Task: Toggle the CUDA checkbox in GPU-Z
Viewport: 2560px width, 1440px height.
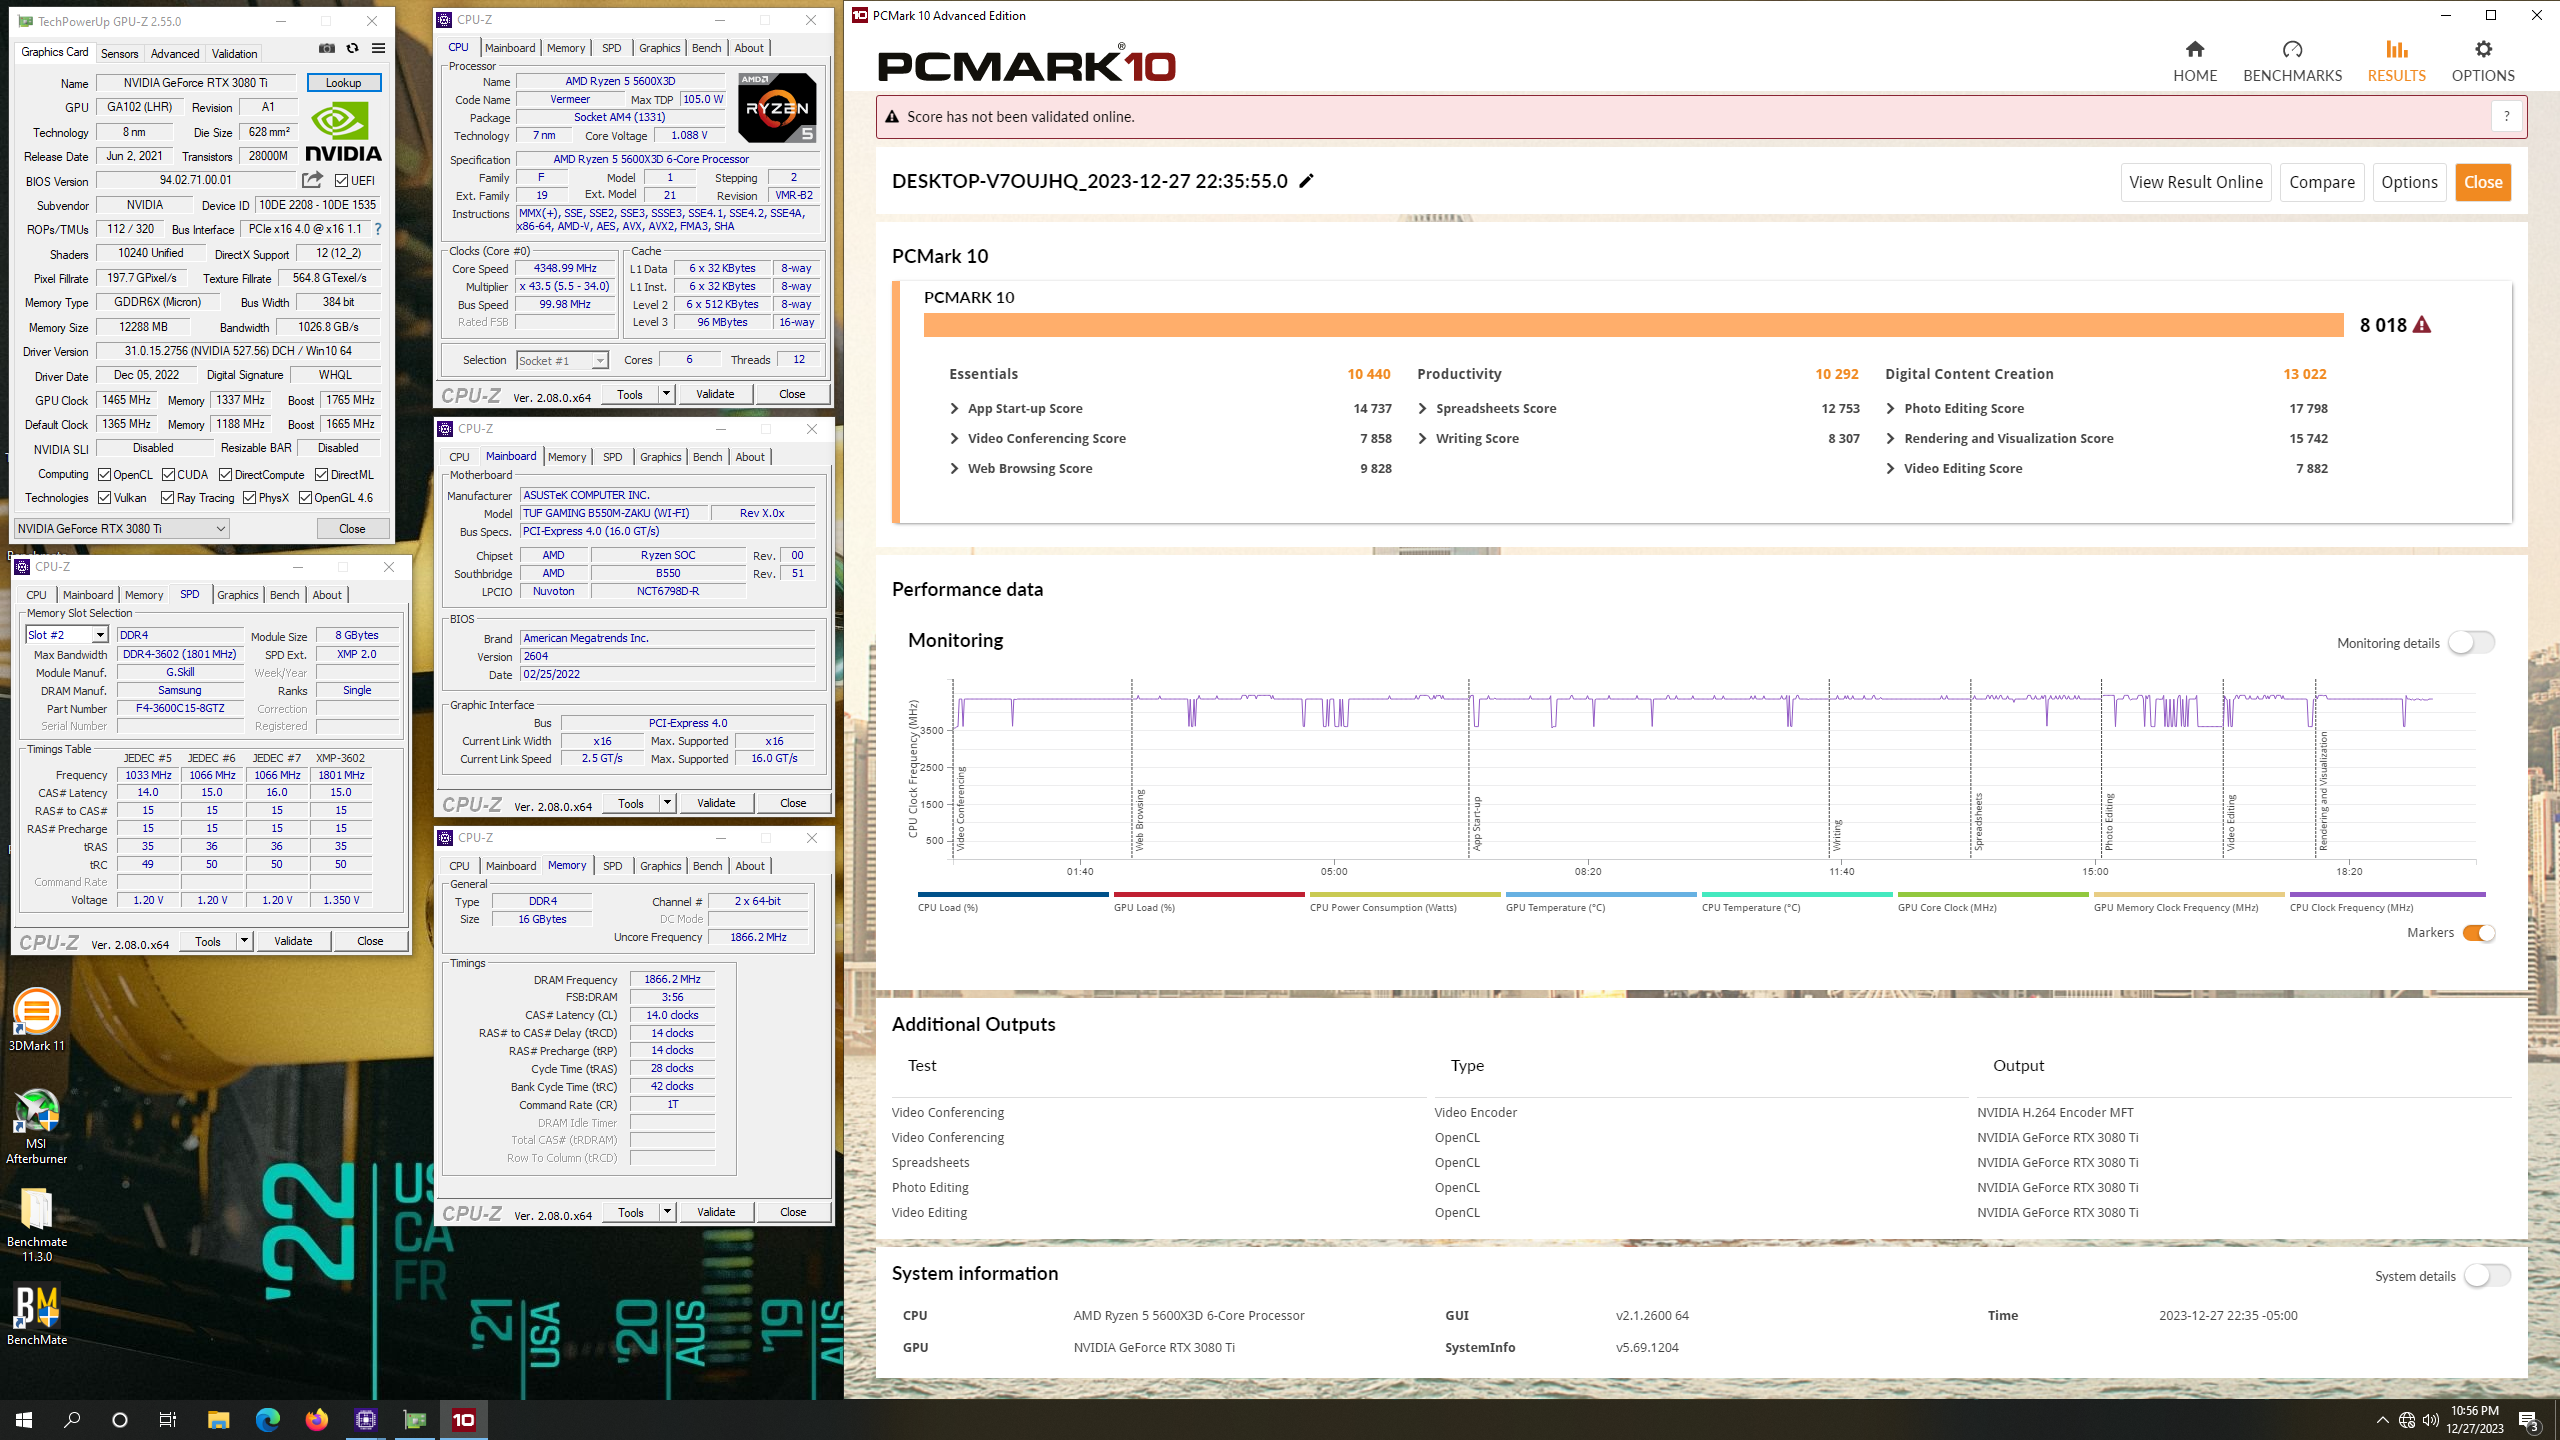Action: [168, 474]
